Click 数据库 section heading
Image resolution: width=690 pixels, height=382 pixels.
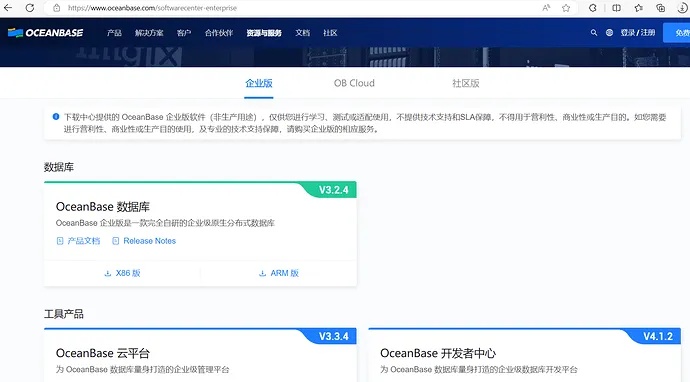pos(59,167)
